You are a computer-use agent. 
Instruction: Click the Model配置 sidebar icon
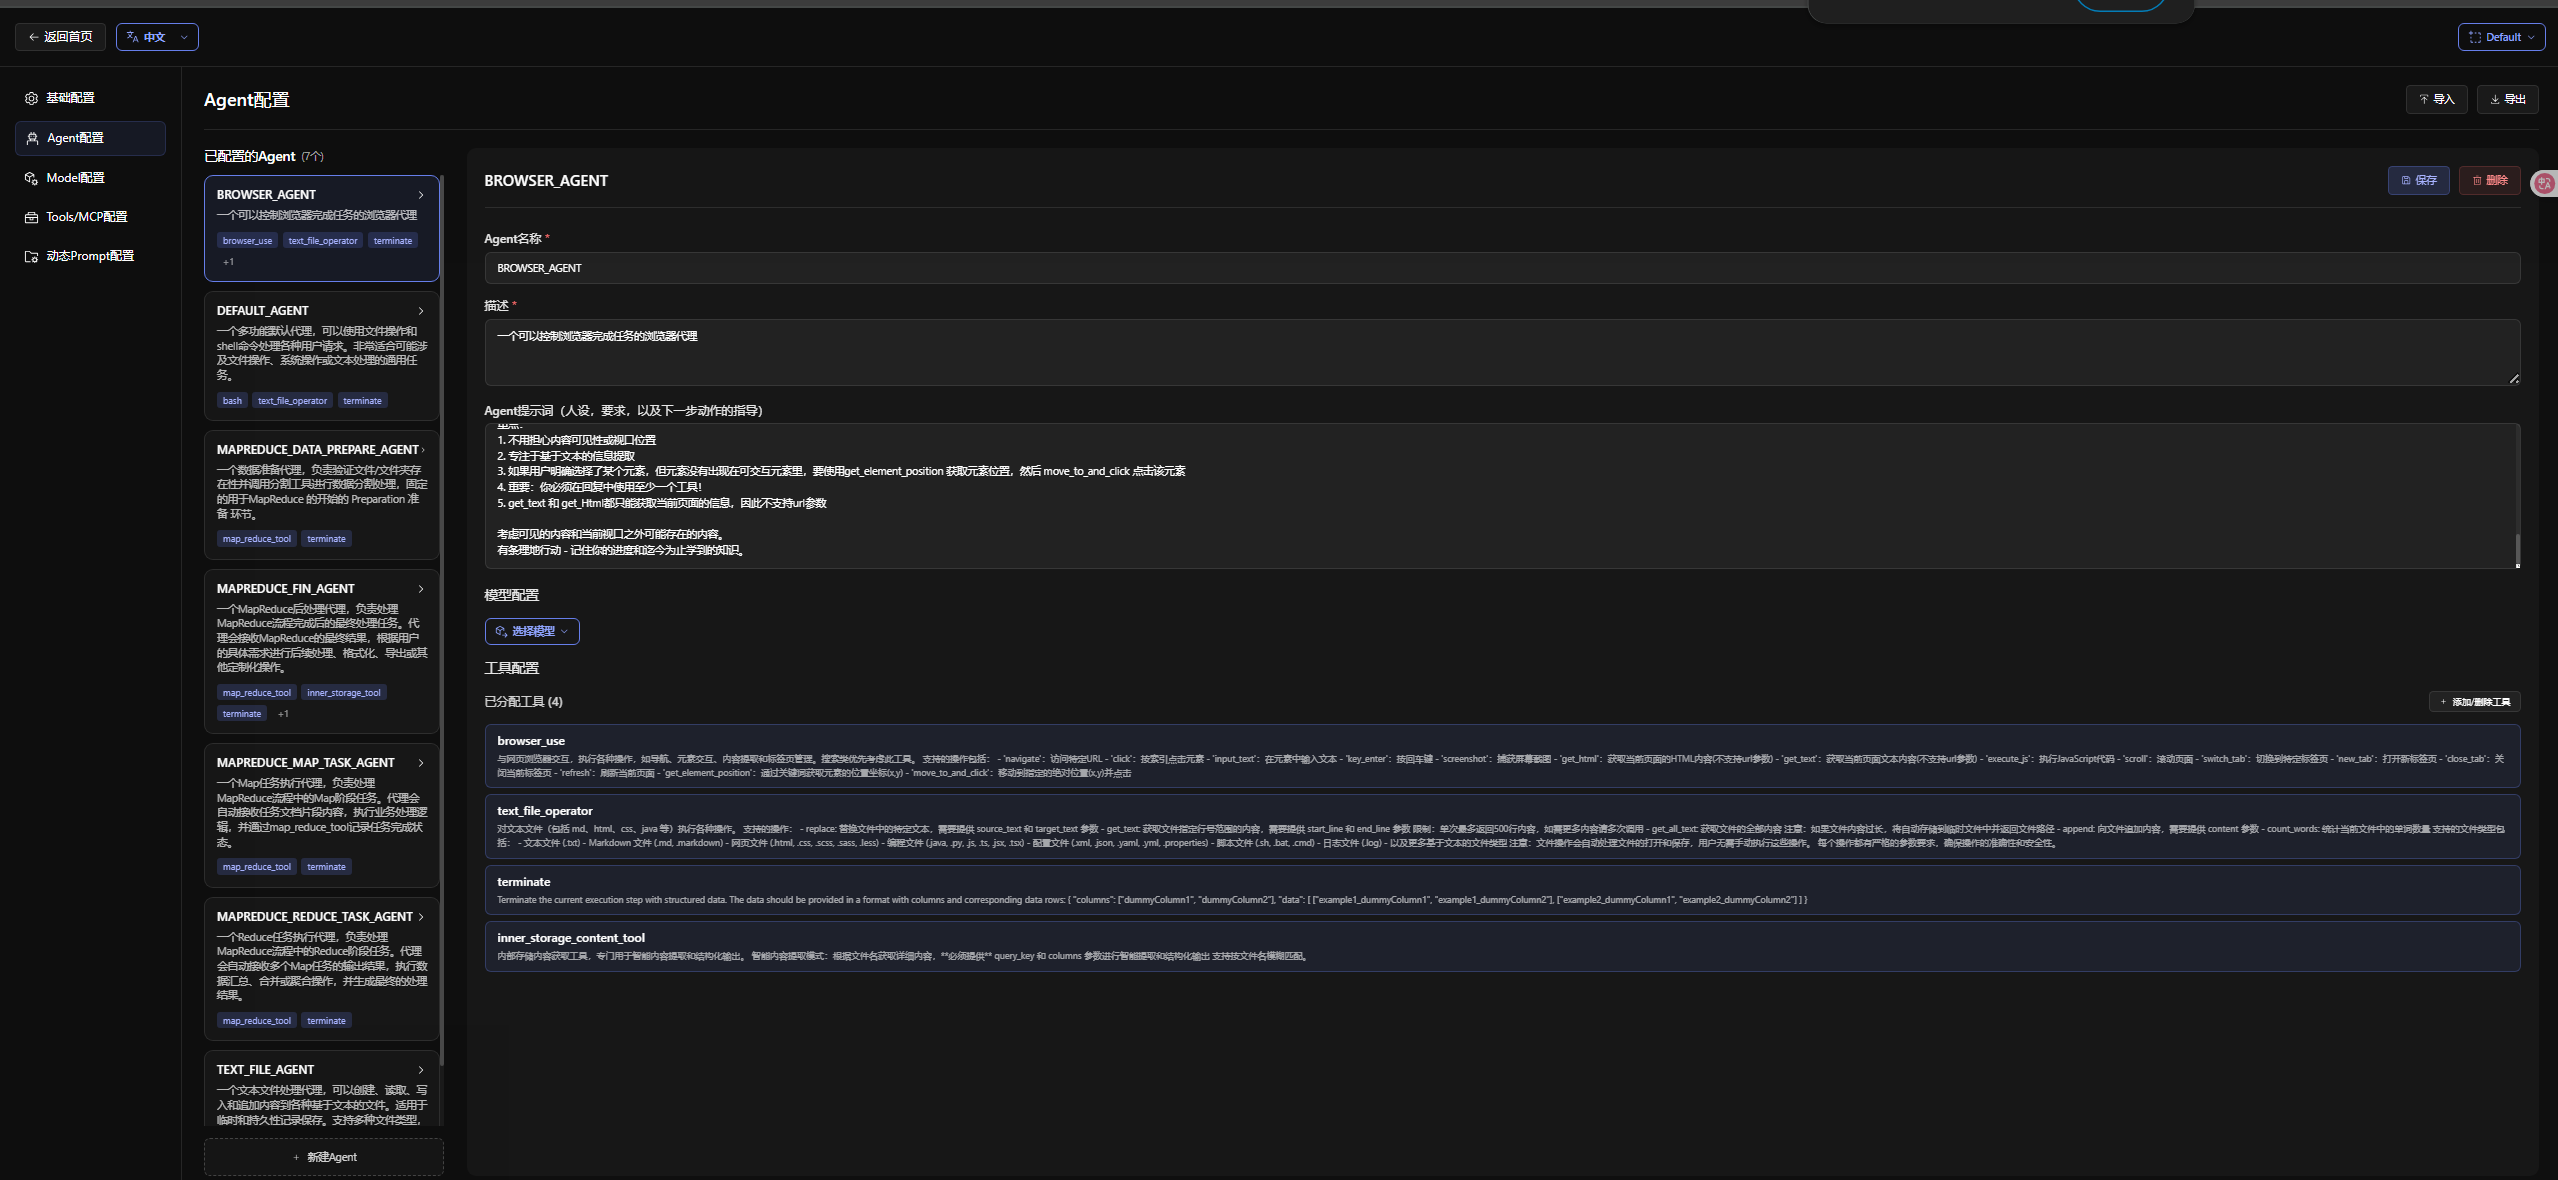click(x=31, y=178)
